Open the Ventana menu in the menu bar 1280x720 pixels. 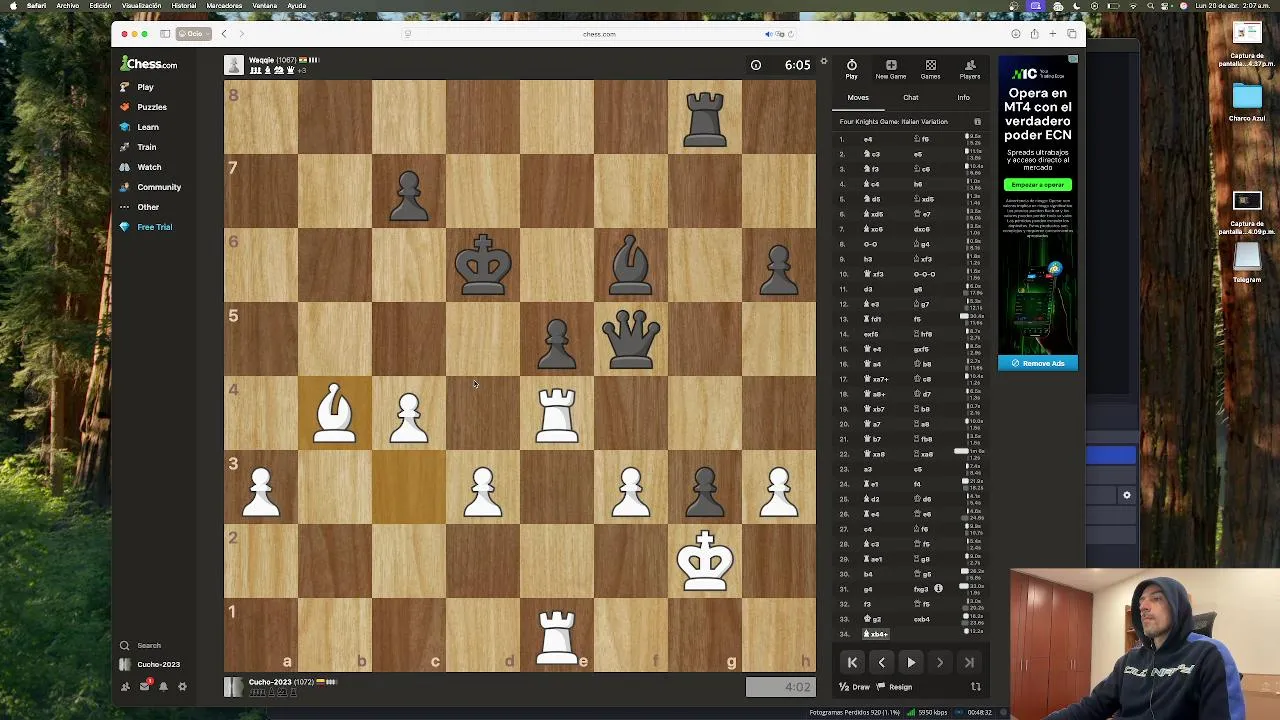(265, 6)
